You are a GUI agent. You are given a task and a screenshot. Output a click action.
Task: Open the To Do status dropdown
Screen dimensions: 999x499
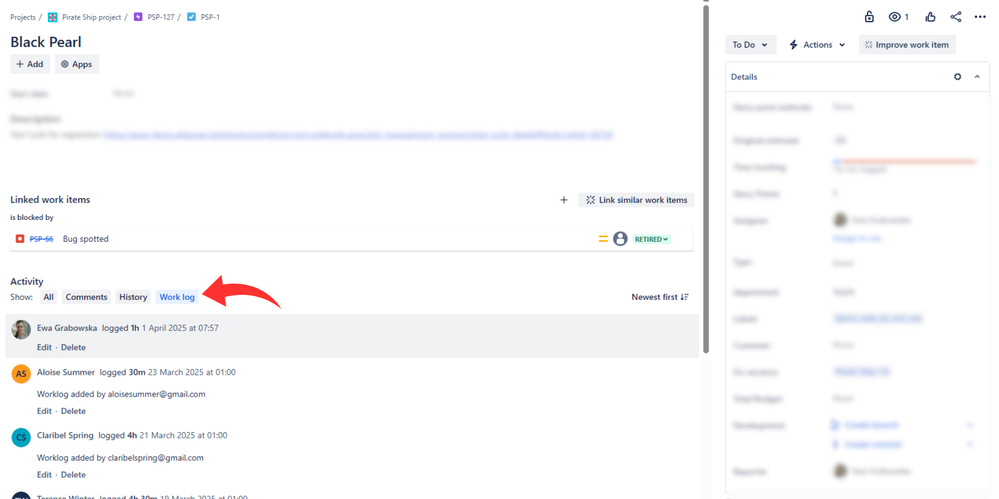[751, 45]
